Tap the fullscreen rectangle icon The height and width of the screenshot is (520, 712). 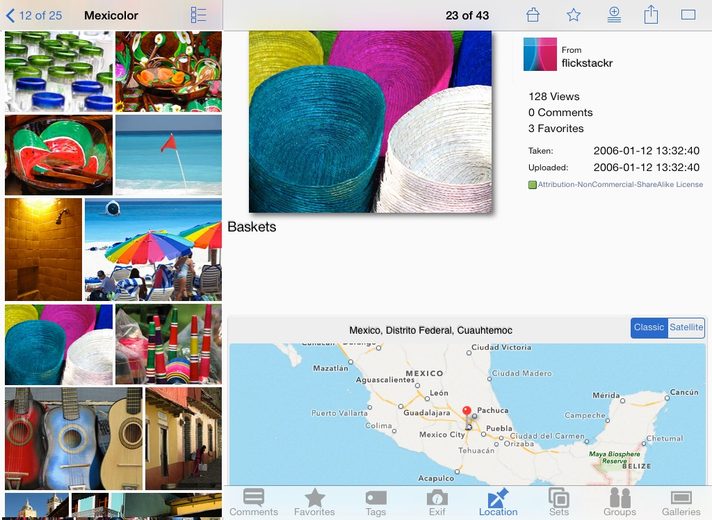[688, 15]
